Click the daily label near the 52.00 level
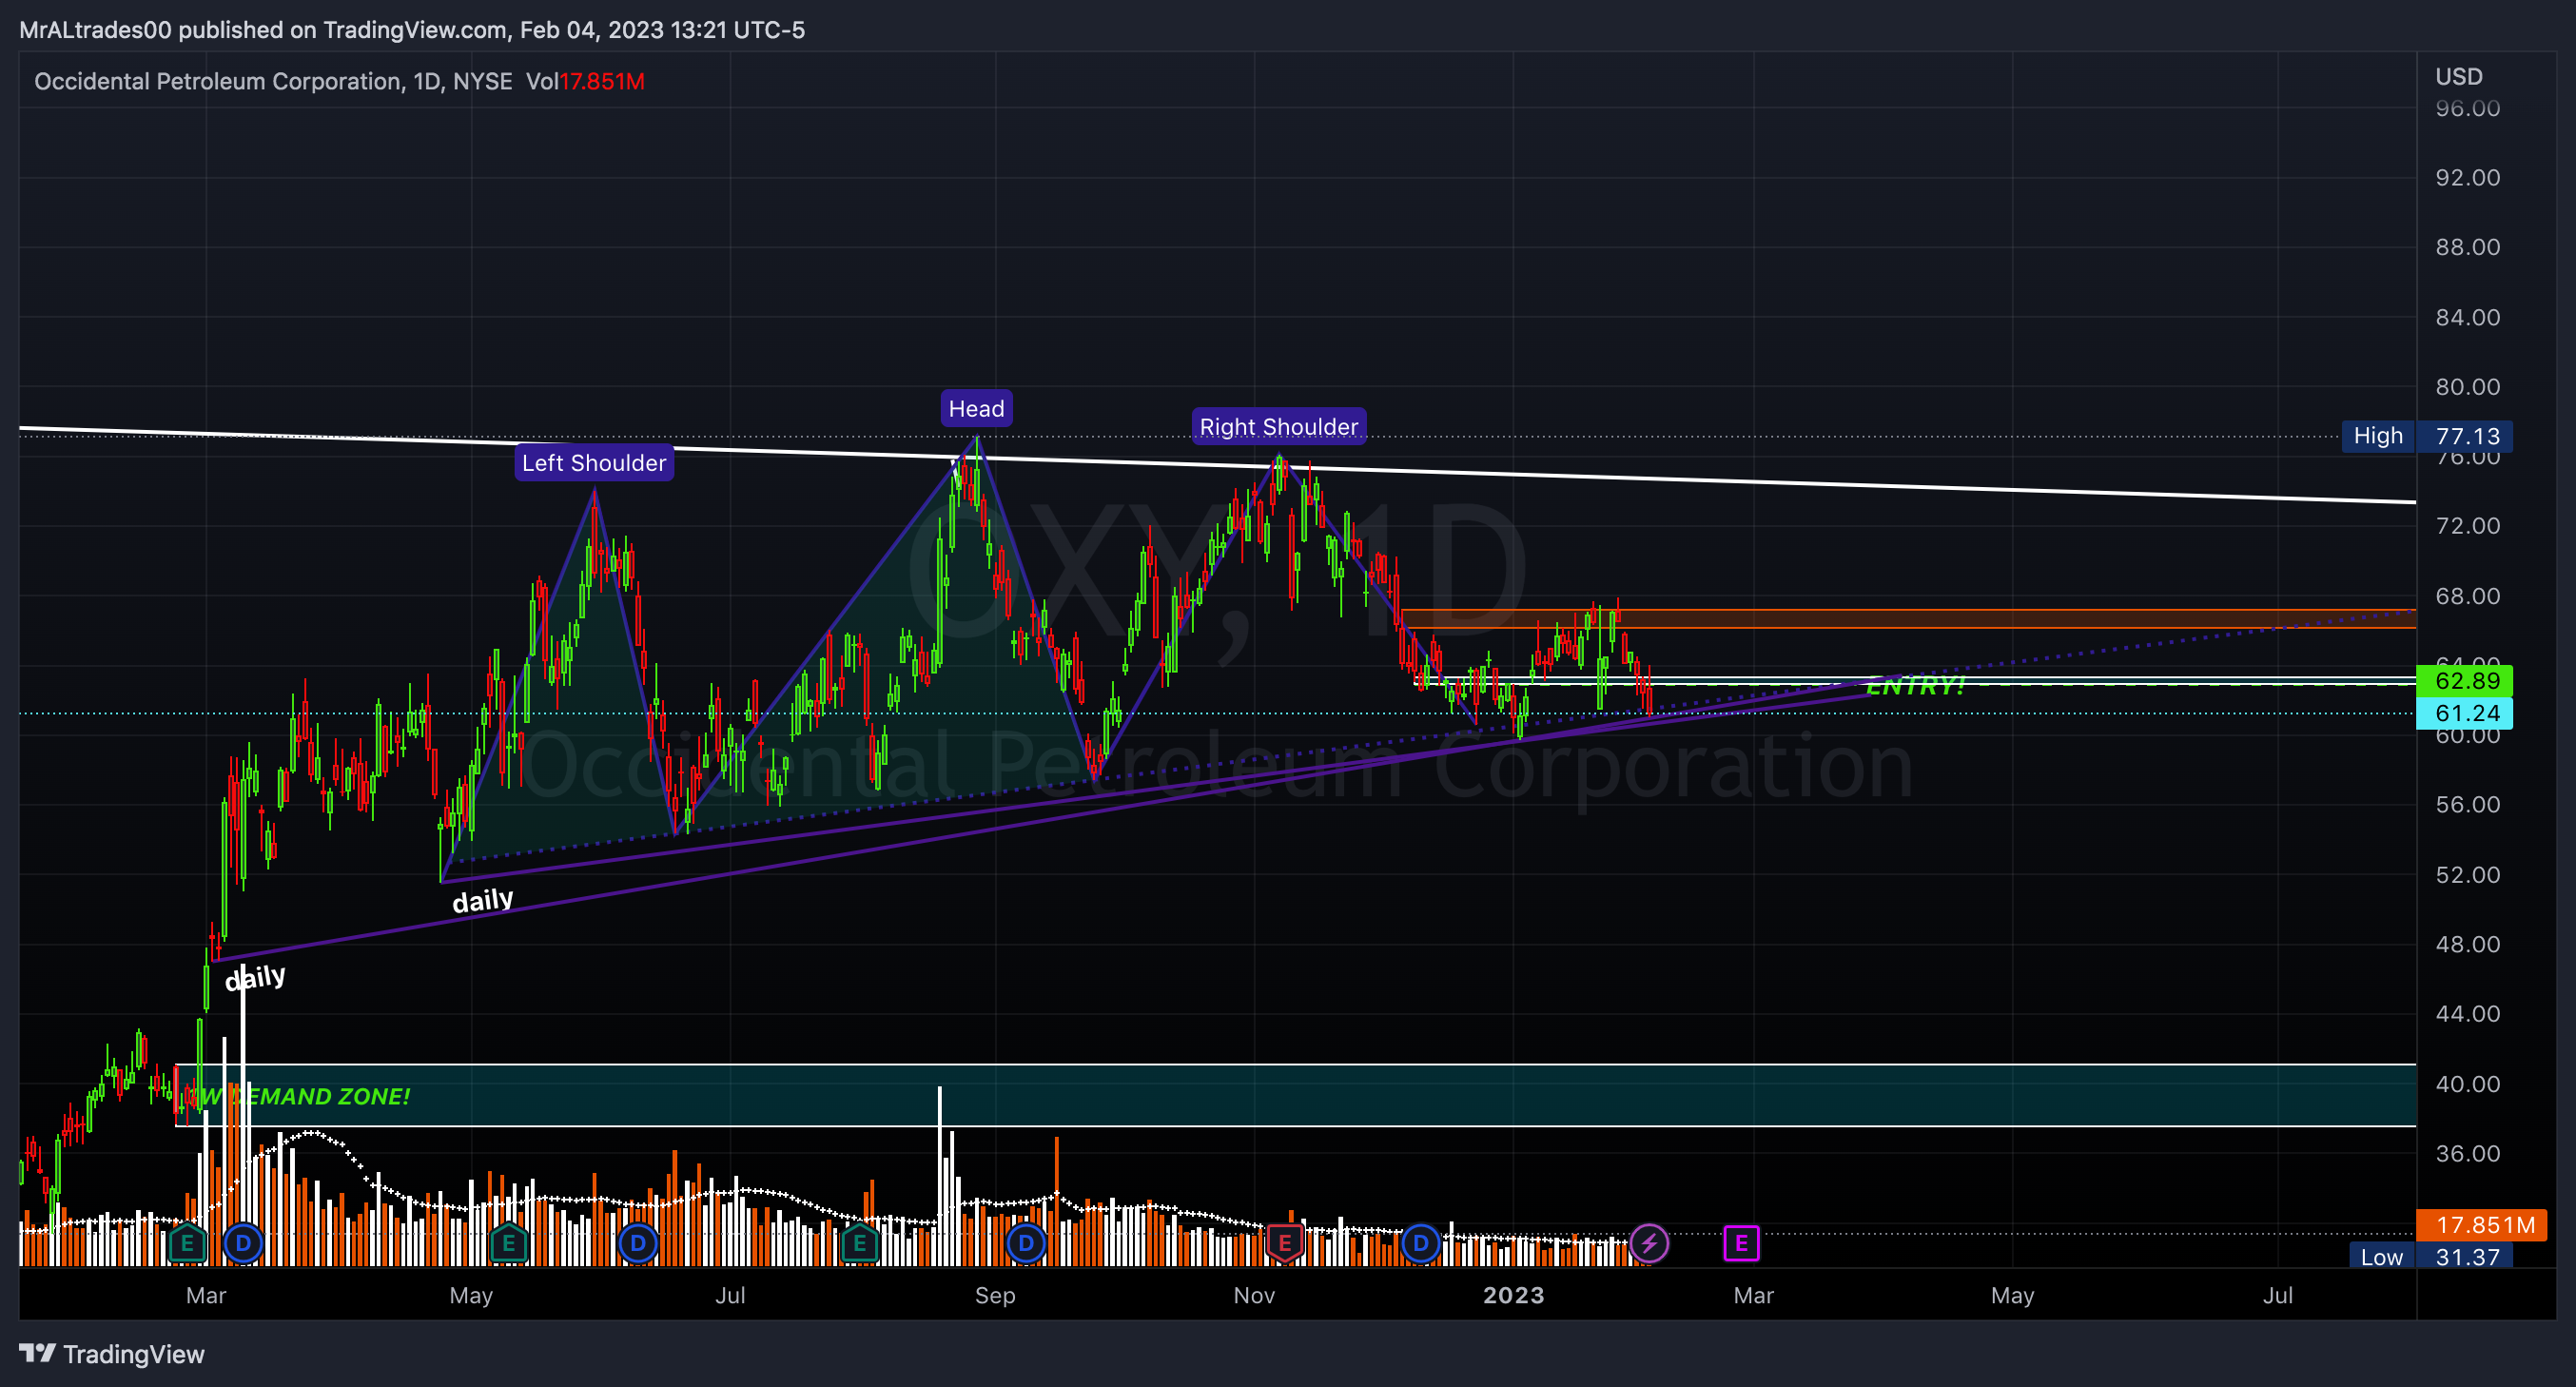This screenshot has width=2576, height=1387. 483,901
